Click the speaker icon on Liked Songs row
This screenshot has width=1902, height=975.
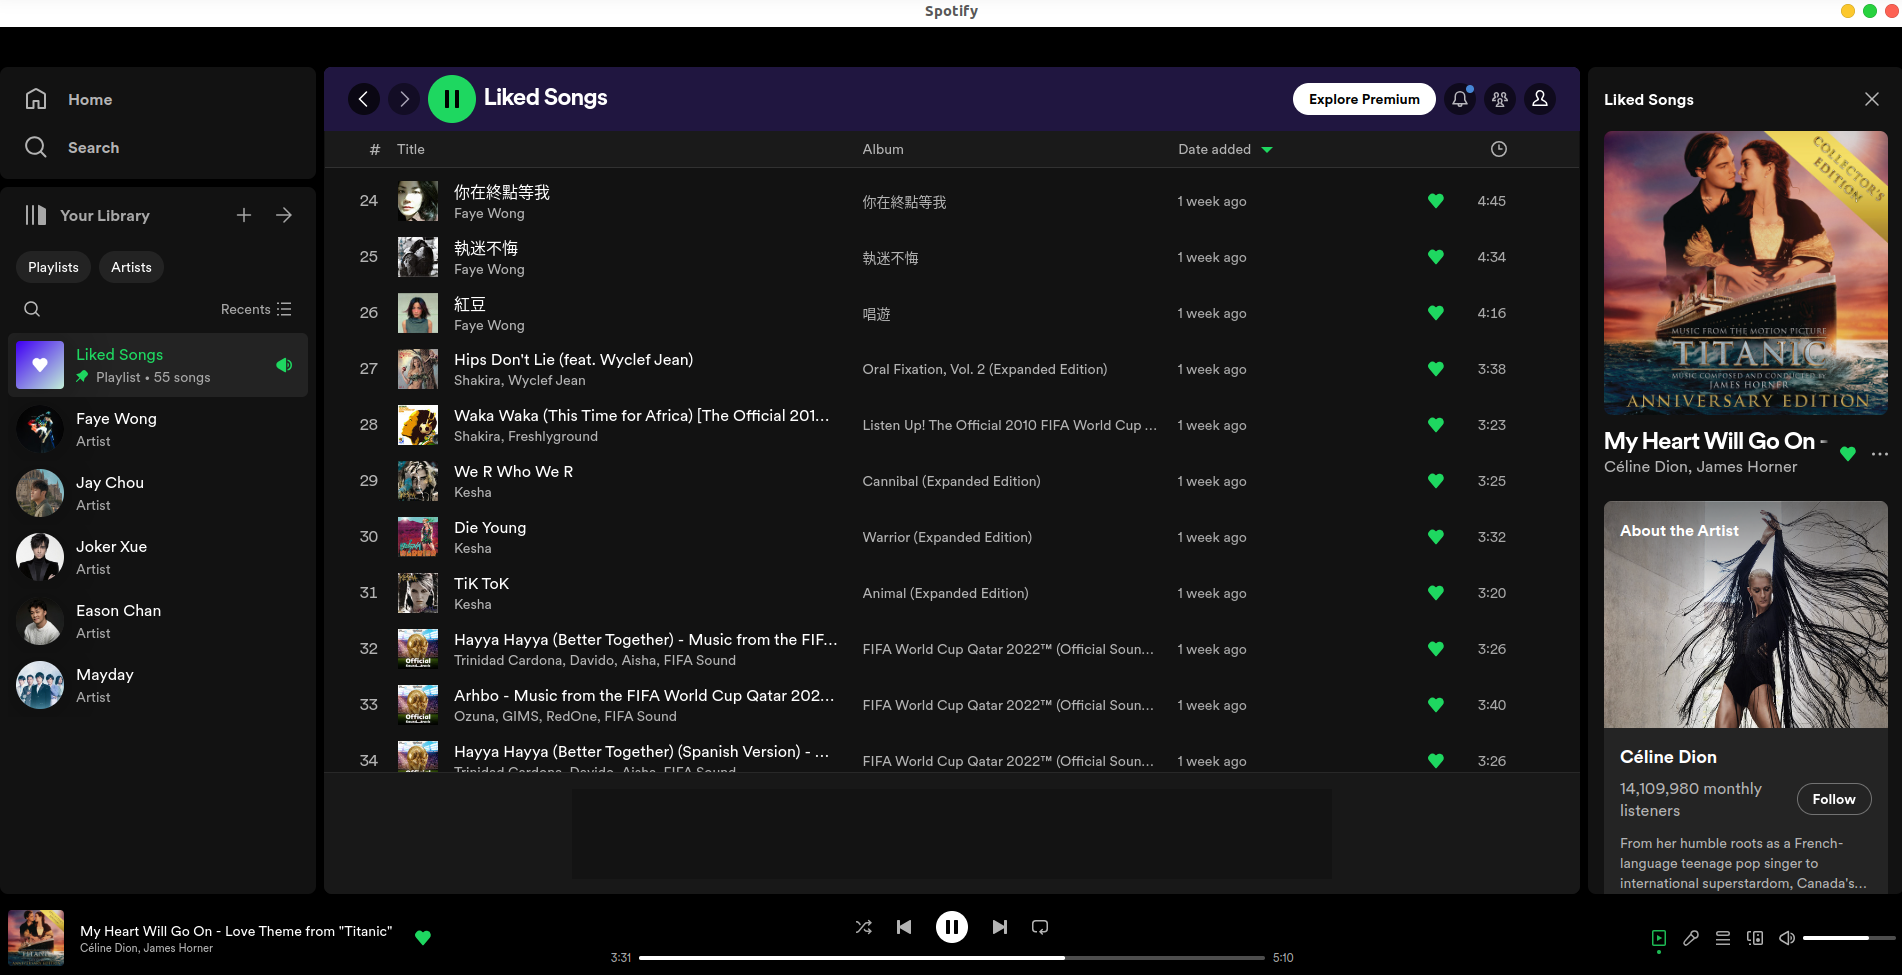pos(284,365)
